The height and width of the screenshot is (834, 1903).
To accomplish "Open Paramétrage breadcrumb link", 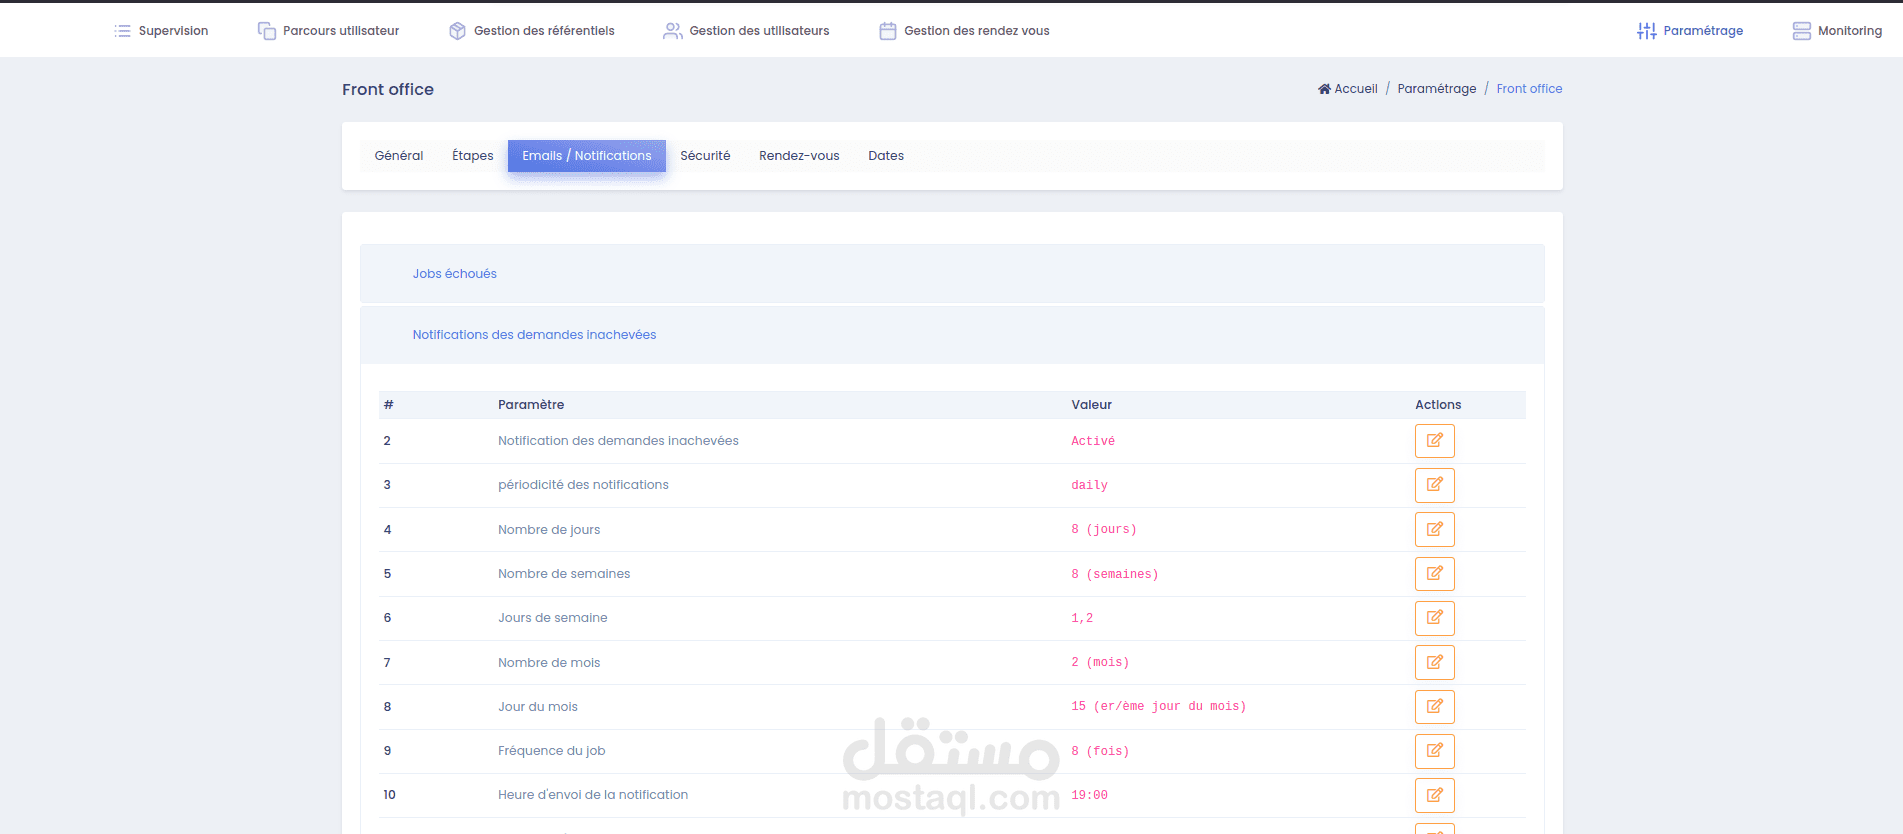I will coord(1436,89).
